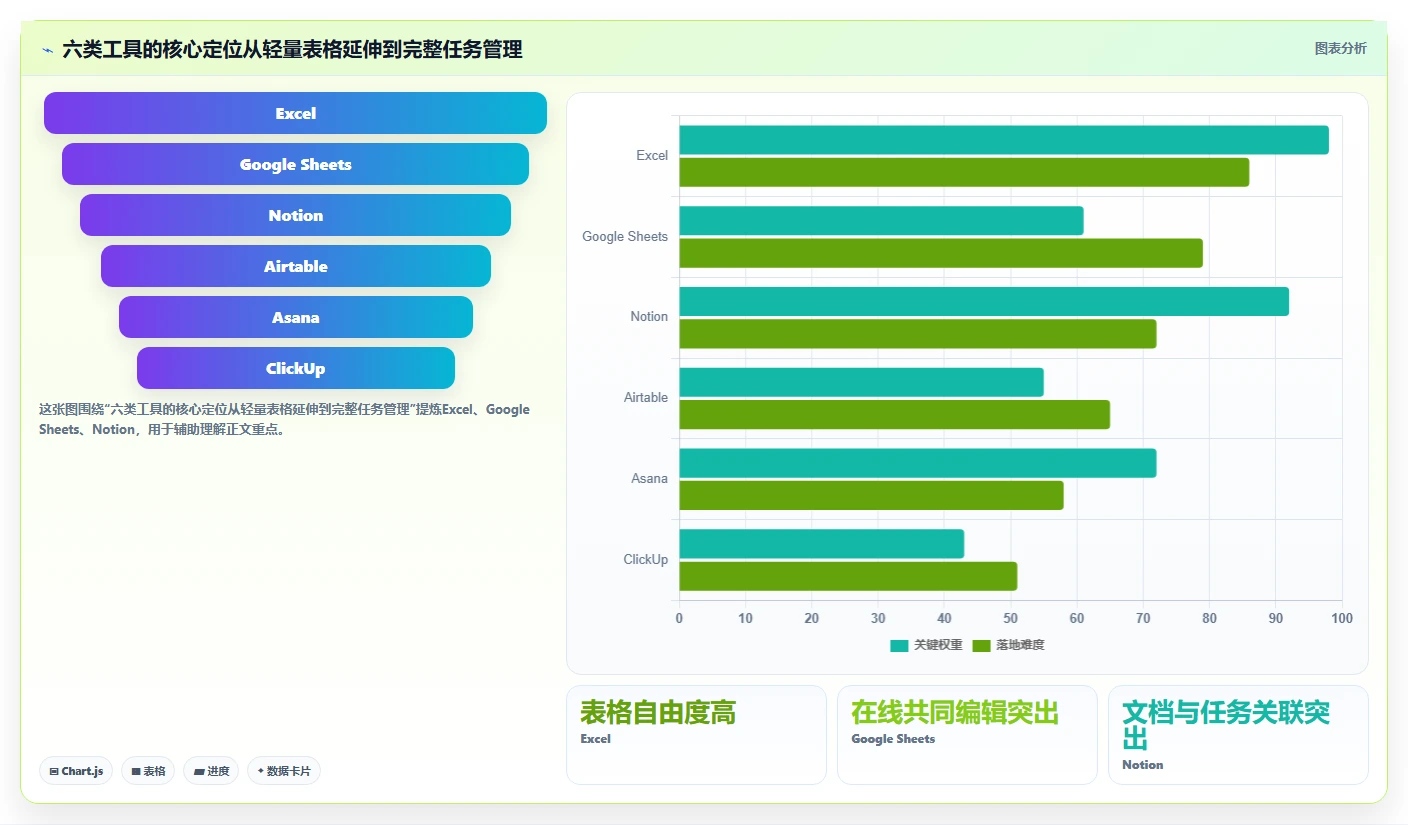Click the 100 x-axis tick value
The height and width of the screenshot is (825, 1408).
1342,618
